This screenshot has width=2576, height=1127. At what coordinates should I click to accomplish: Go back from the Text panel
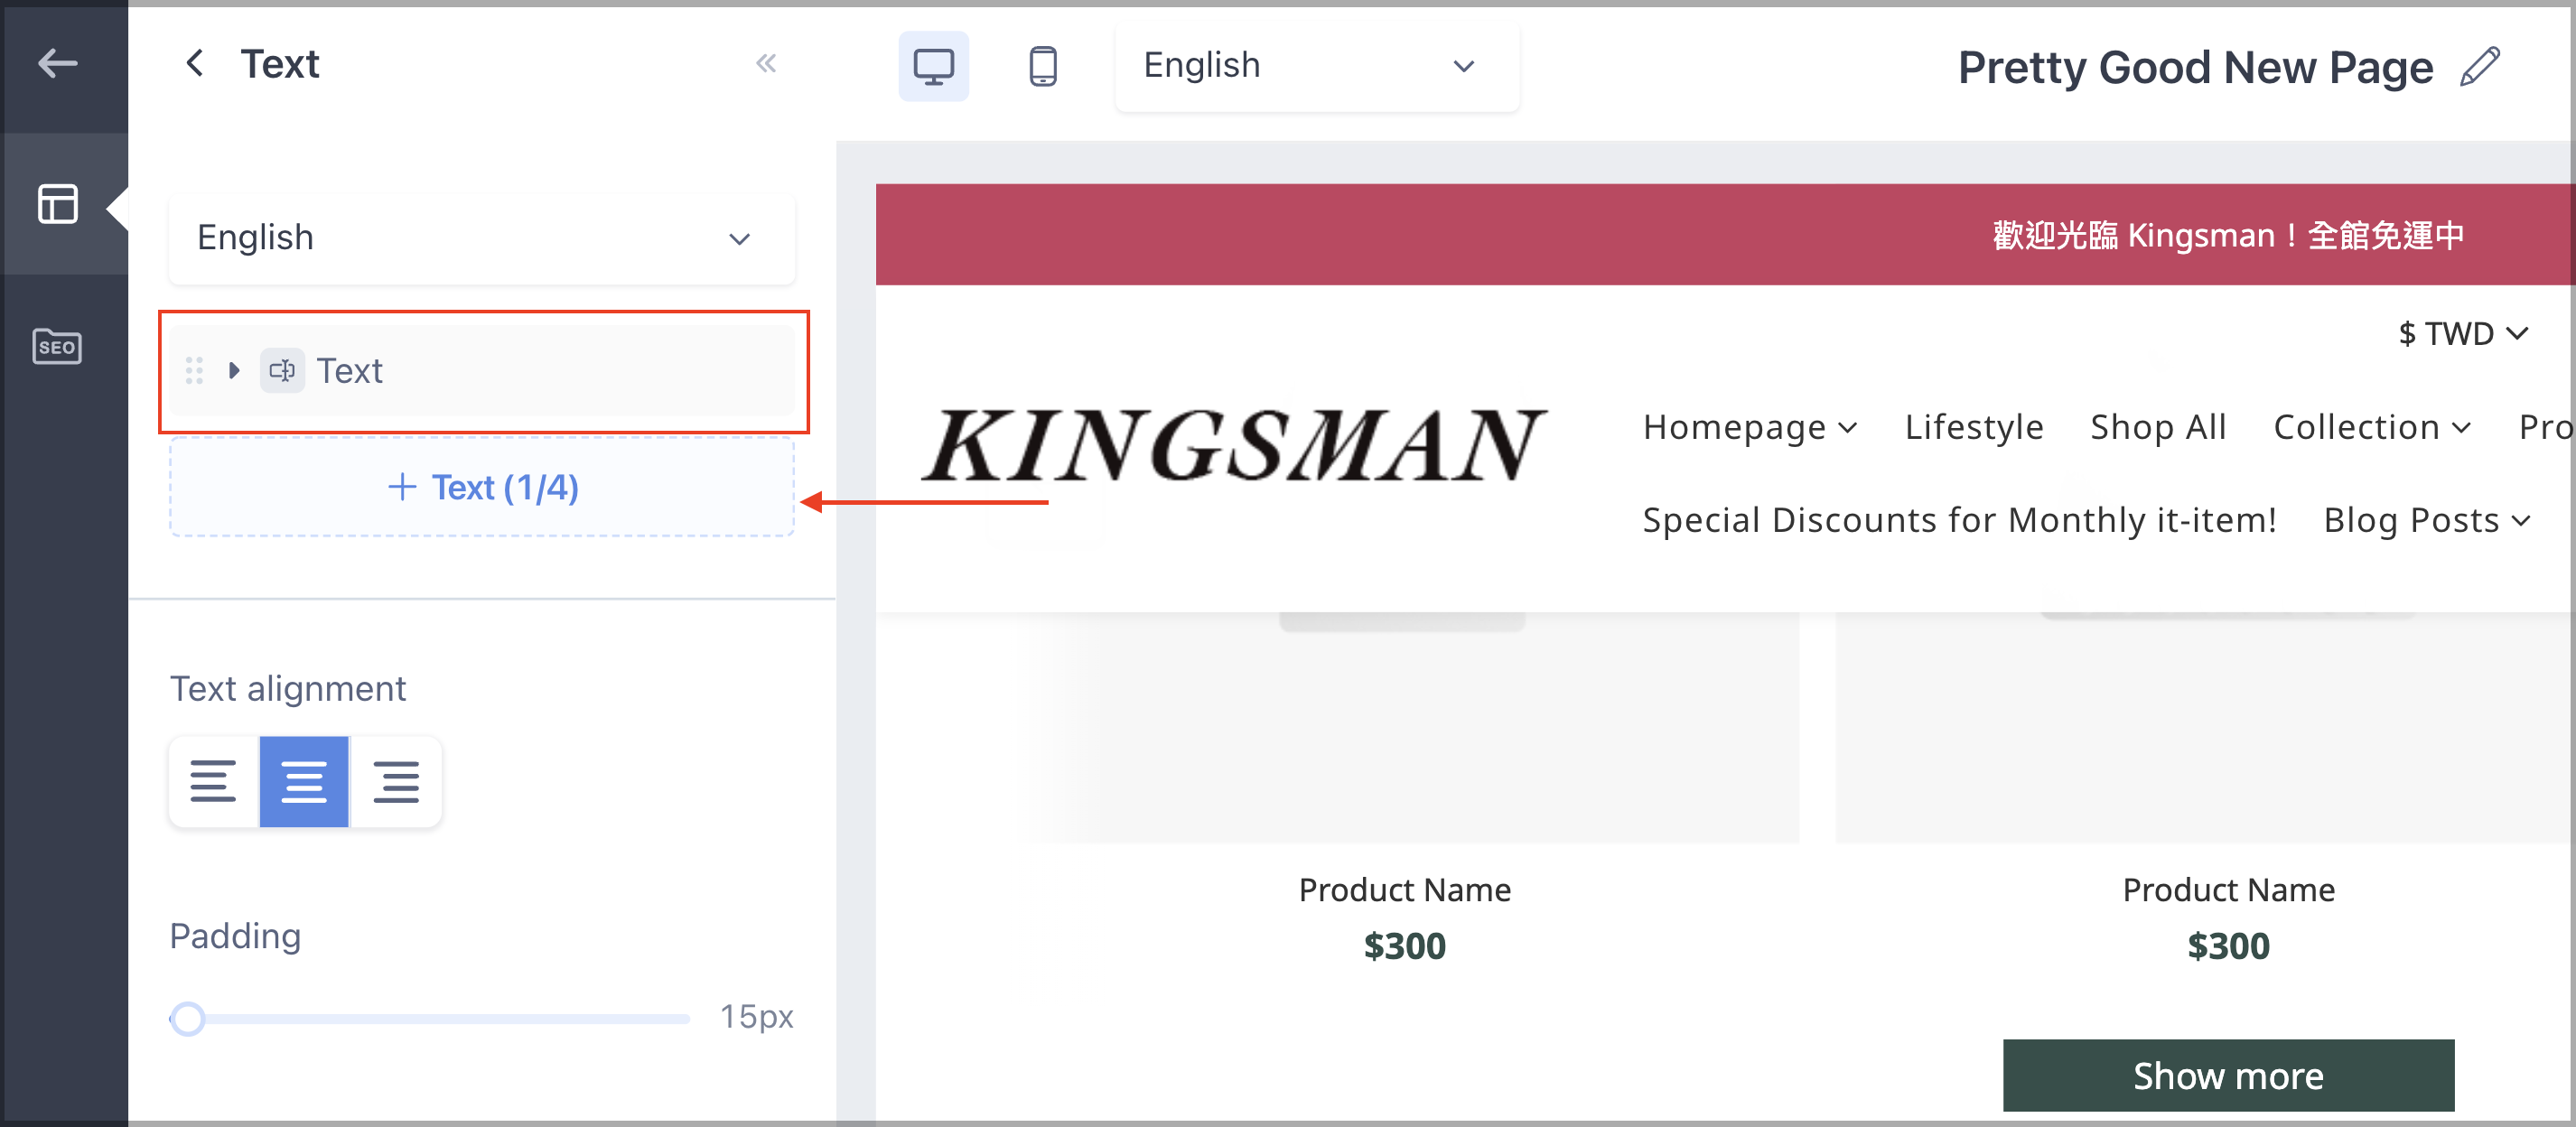pos(195,64)
